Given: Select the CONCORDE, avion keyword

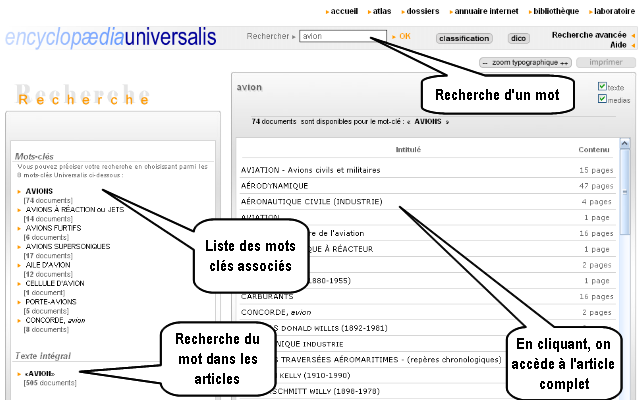Looking at the screenshot, I should pyautogui.click(x=55, y=320).
